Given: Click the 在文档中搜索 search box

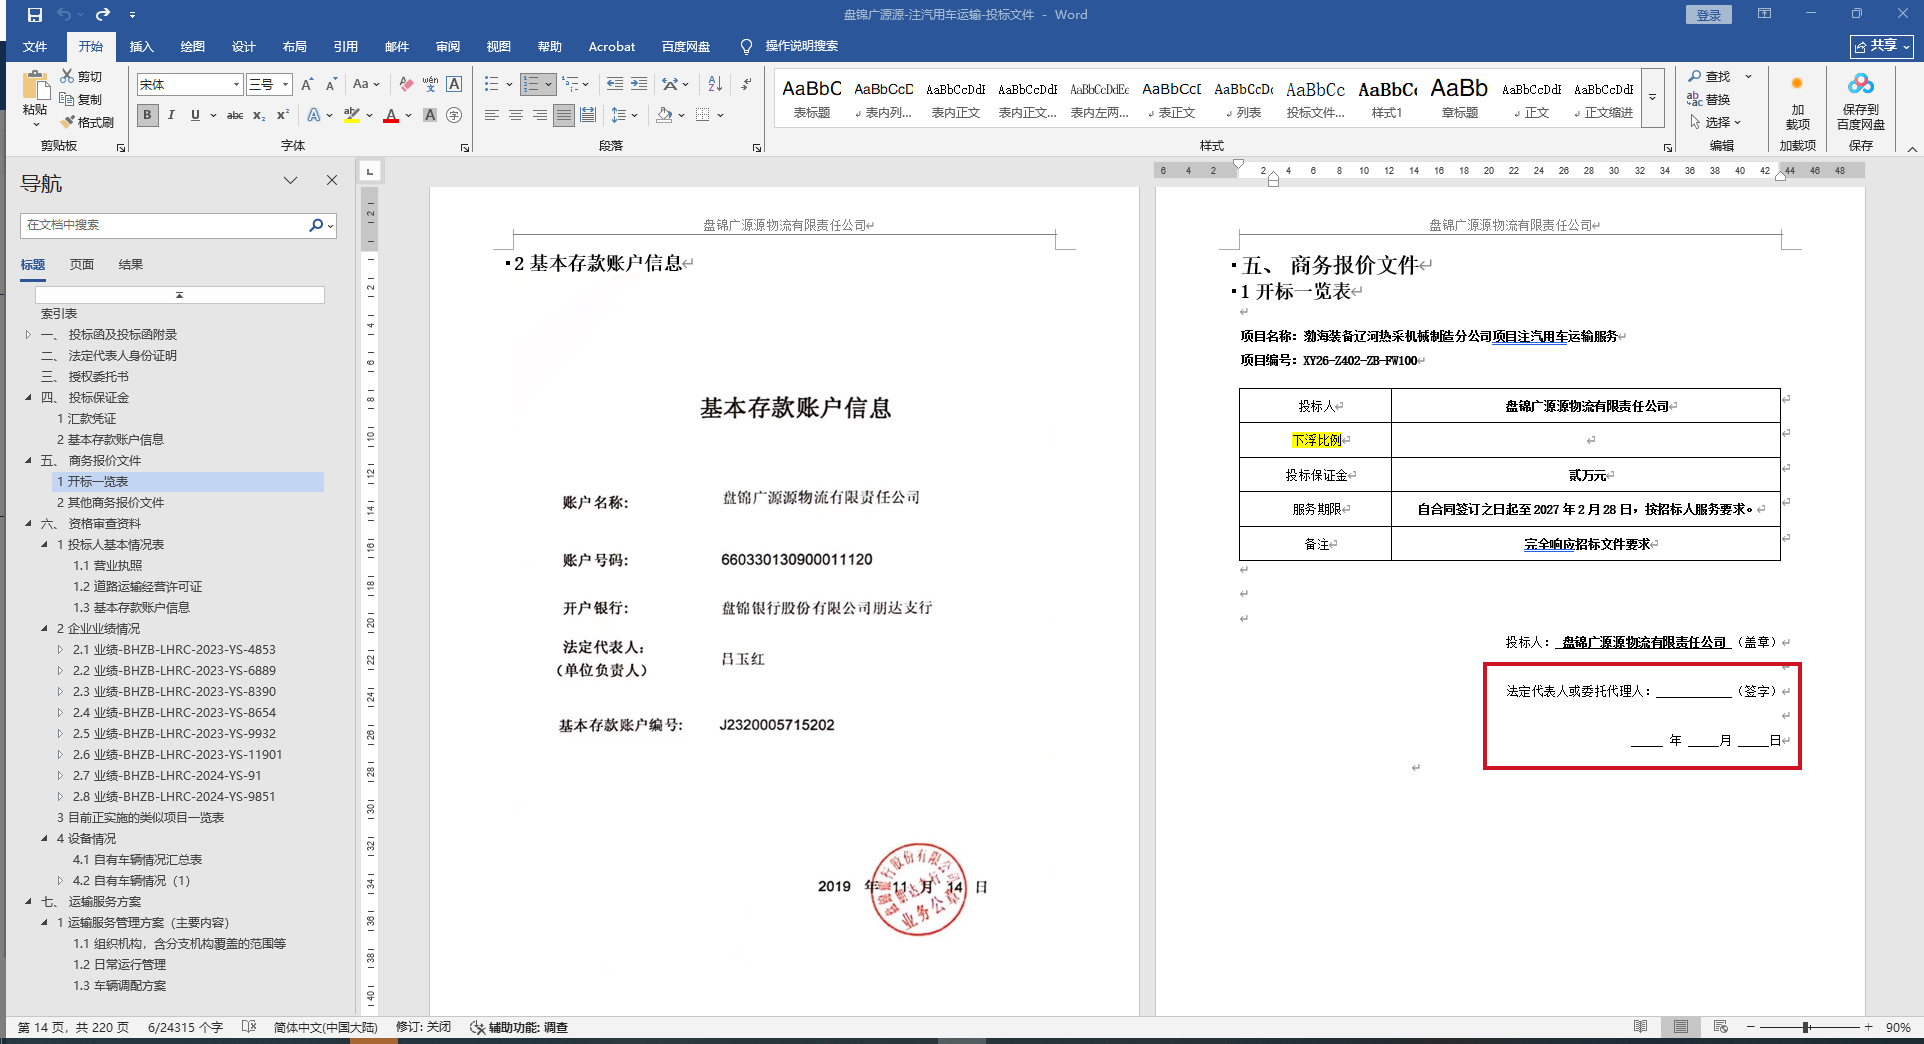Looking at the screenshot, I should (x=165, y=225).
